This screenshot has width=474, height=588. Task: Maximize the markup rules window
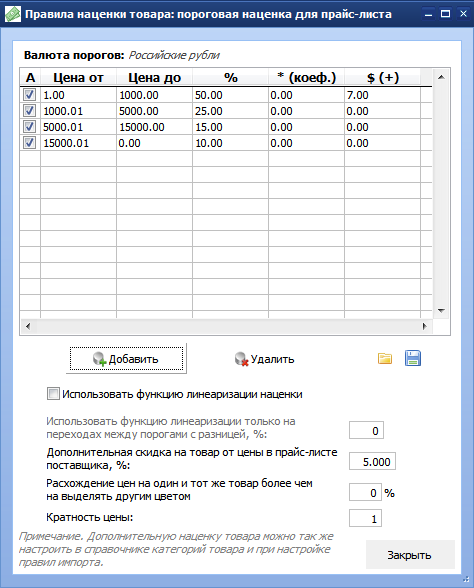pyautogui.click(x=446, y=14)
